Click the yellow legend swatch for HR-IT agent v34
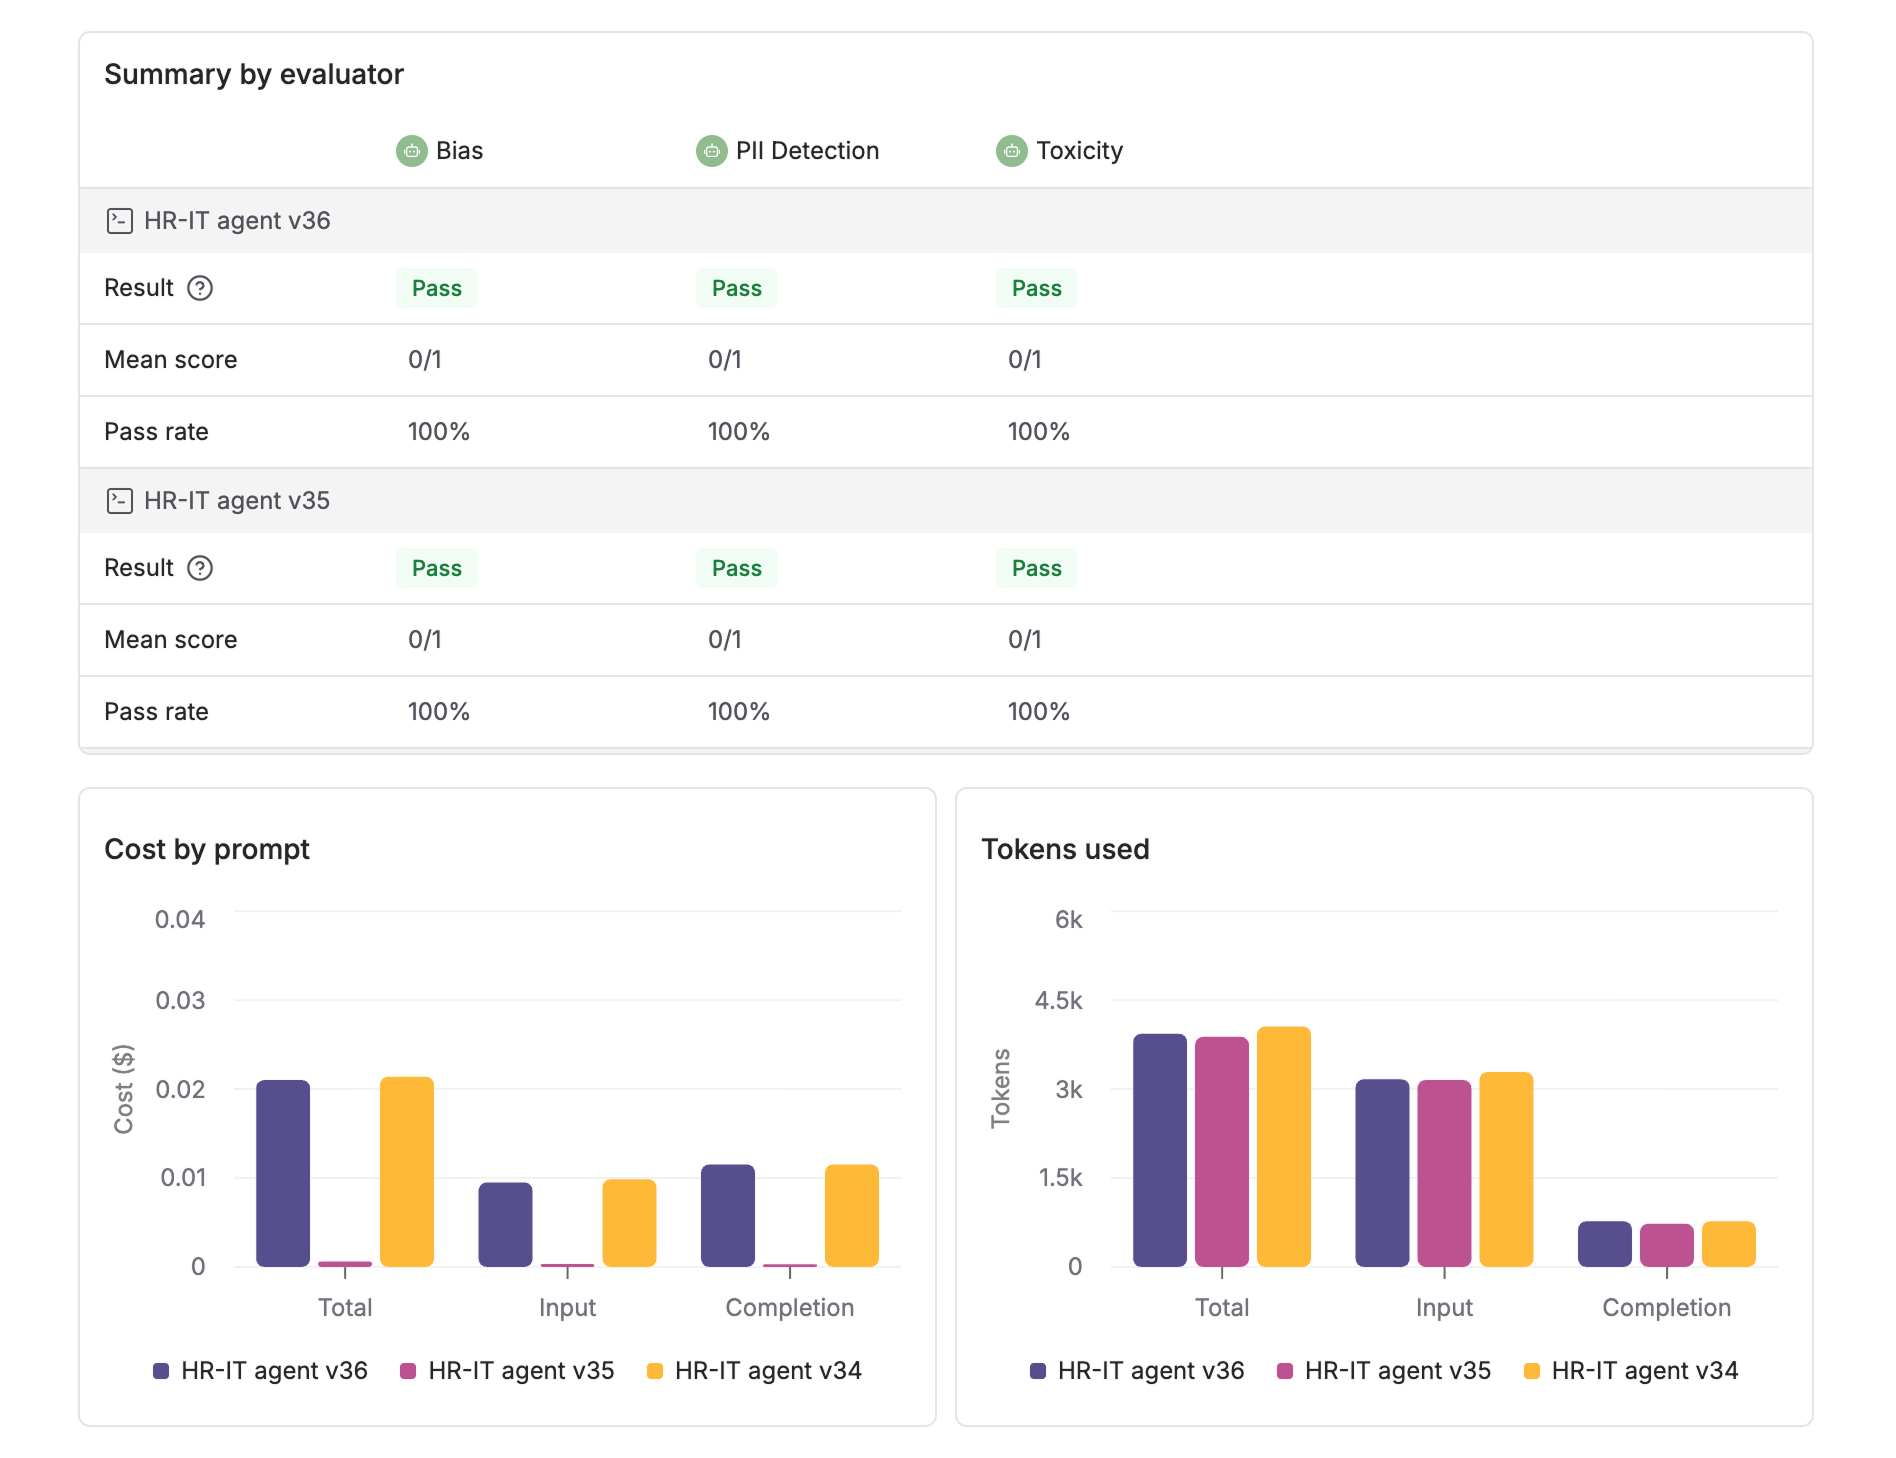Image resolution: width=1896 pixels, height=1458 pixels. pos(655,1370)
